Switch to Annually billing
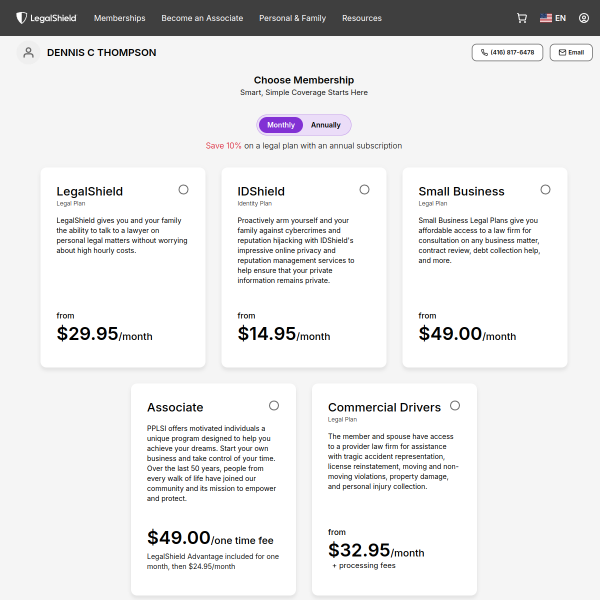Image resolution: width=600 pixels, height=600 pixels. (x=325, y=125)
